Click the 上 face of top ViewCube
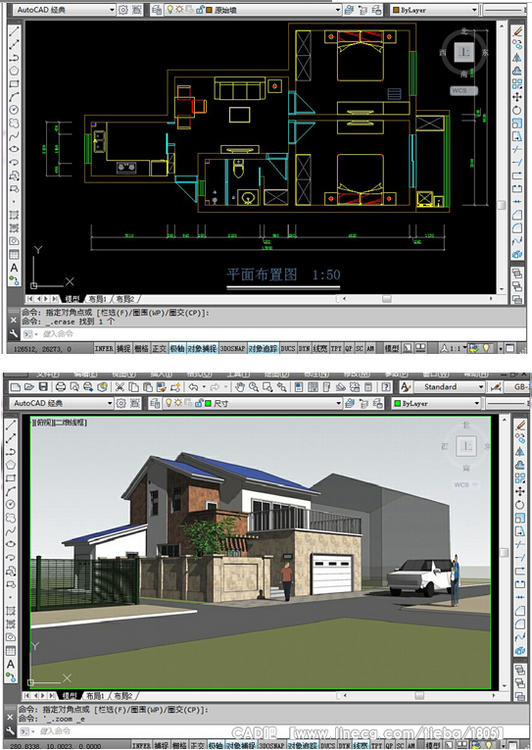532x750 pixels. (464, 52)
